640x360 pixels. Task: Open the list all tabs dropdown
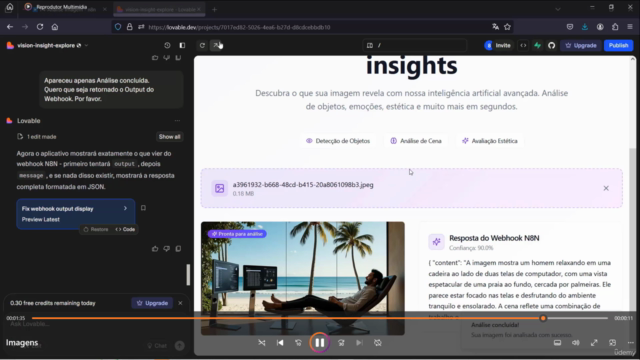(x=558, y=9)
